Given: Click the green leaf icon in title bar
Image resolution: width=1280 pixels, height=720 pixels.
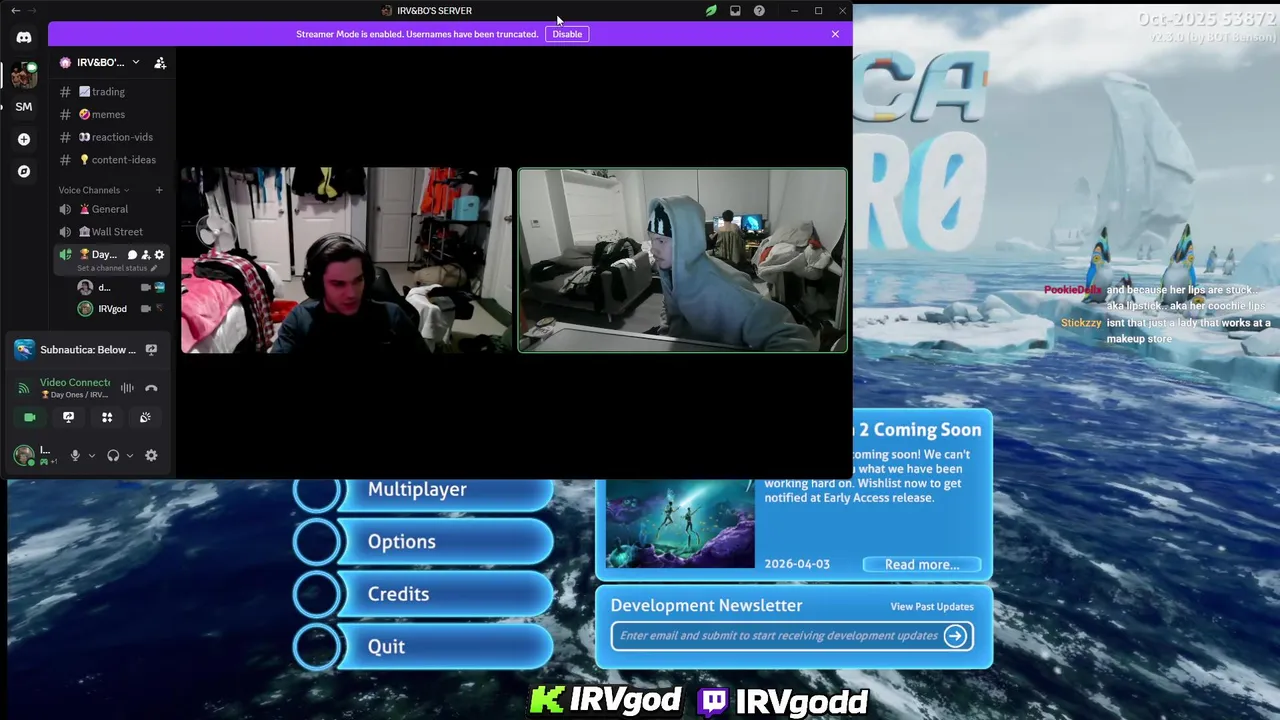Looking at the screenshot, I should [x=711, y=11].
